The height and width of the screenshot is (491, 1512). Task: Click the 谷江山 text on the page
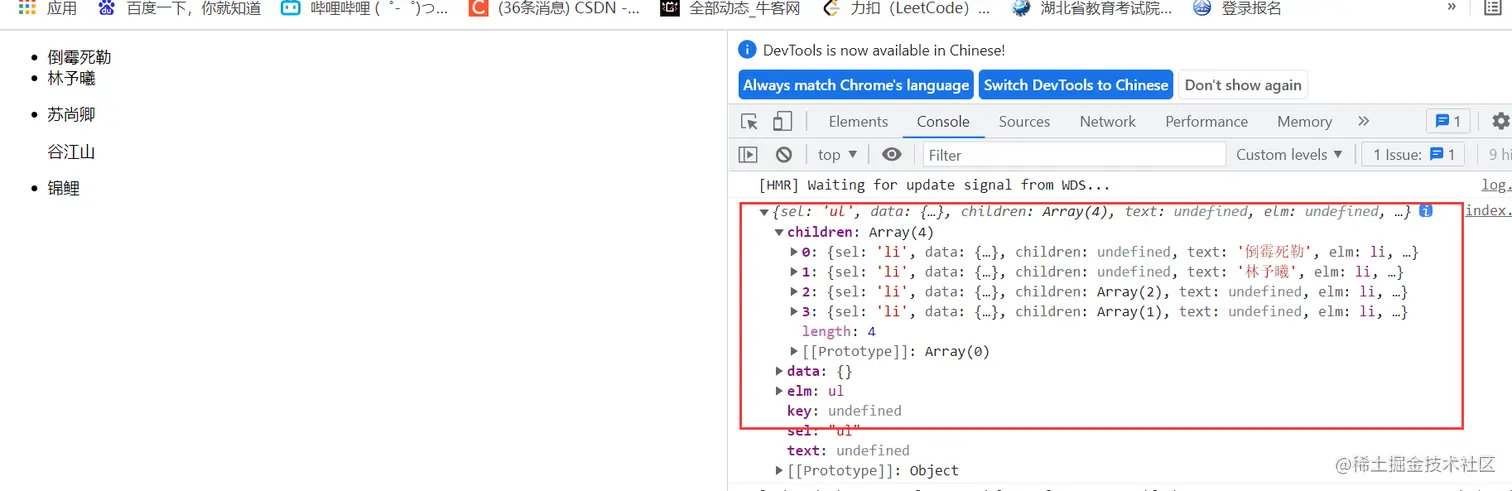coord(71,152)
